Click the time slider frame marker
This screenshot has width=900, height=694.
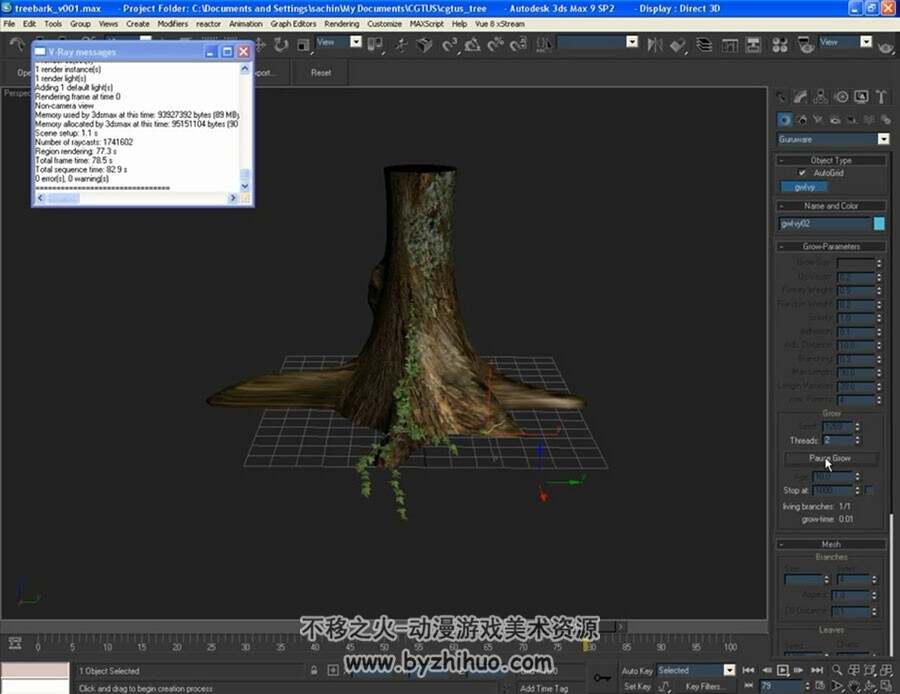585,646
